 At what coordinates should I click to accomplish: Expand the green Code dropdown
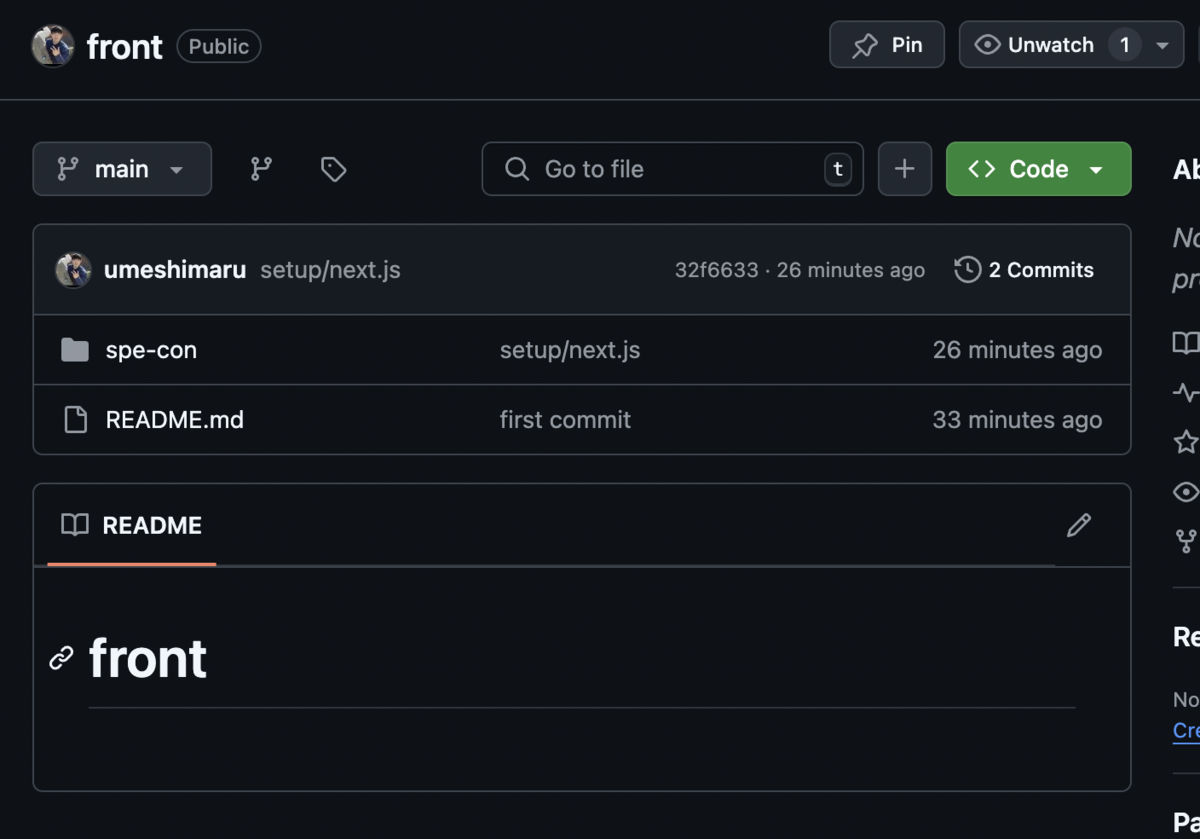(x=1038, y=169)
